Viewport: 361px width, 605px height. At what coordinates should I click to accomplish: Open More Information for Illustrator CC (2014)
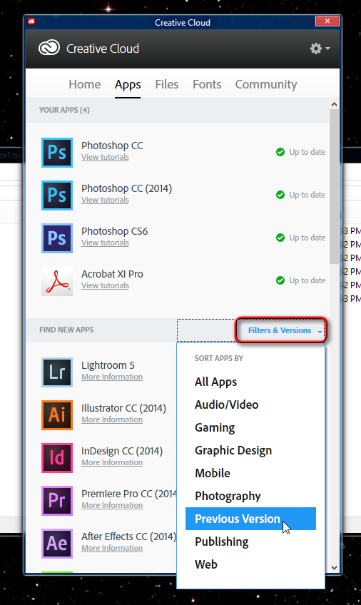[x=112, y=420]
